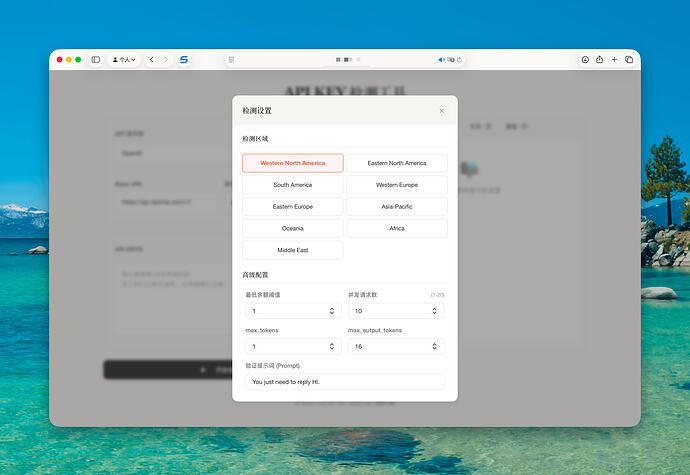Image resolution: width=690 pixels, height=475 pixels.
Task: Click the blue S extension icon
Action: click(184, 59)
